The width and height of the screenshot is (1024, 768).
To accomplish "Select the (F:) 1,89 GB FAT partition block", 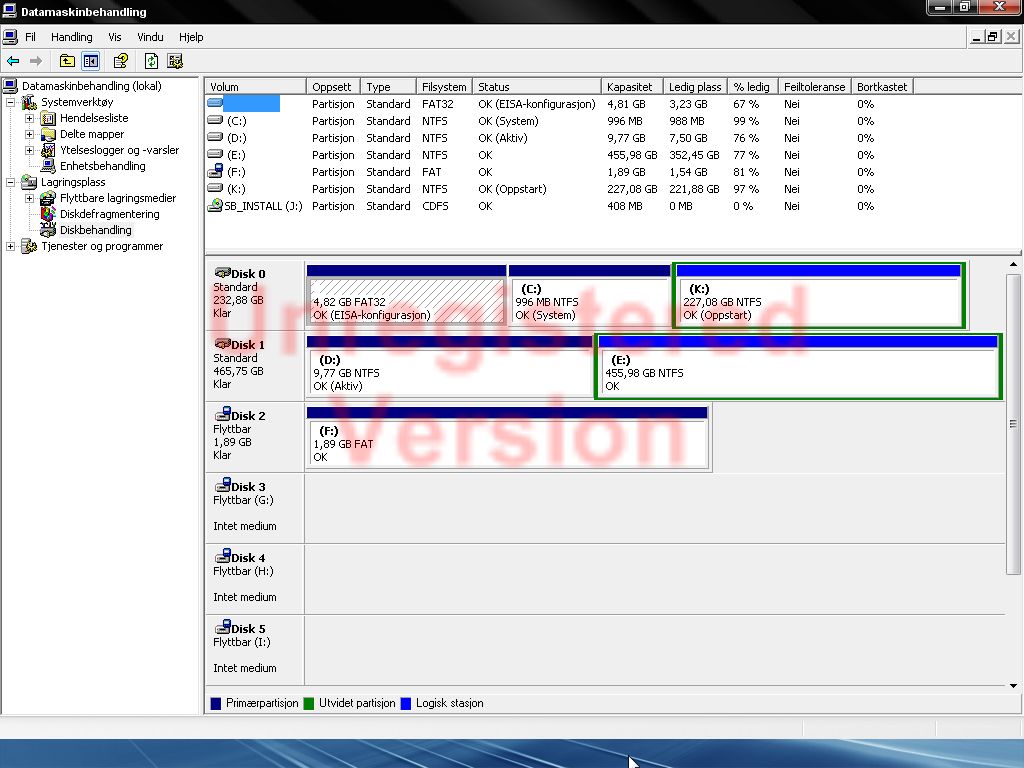I will coord(507,438).
